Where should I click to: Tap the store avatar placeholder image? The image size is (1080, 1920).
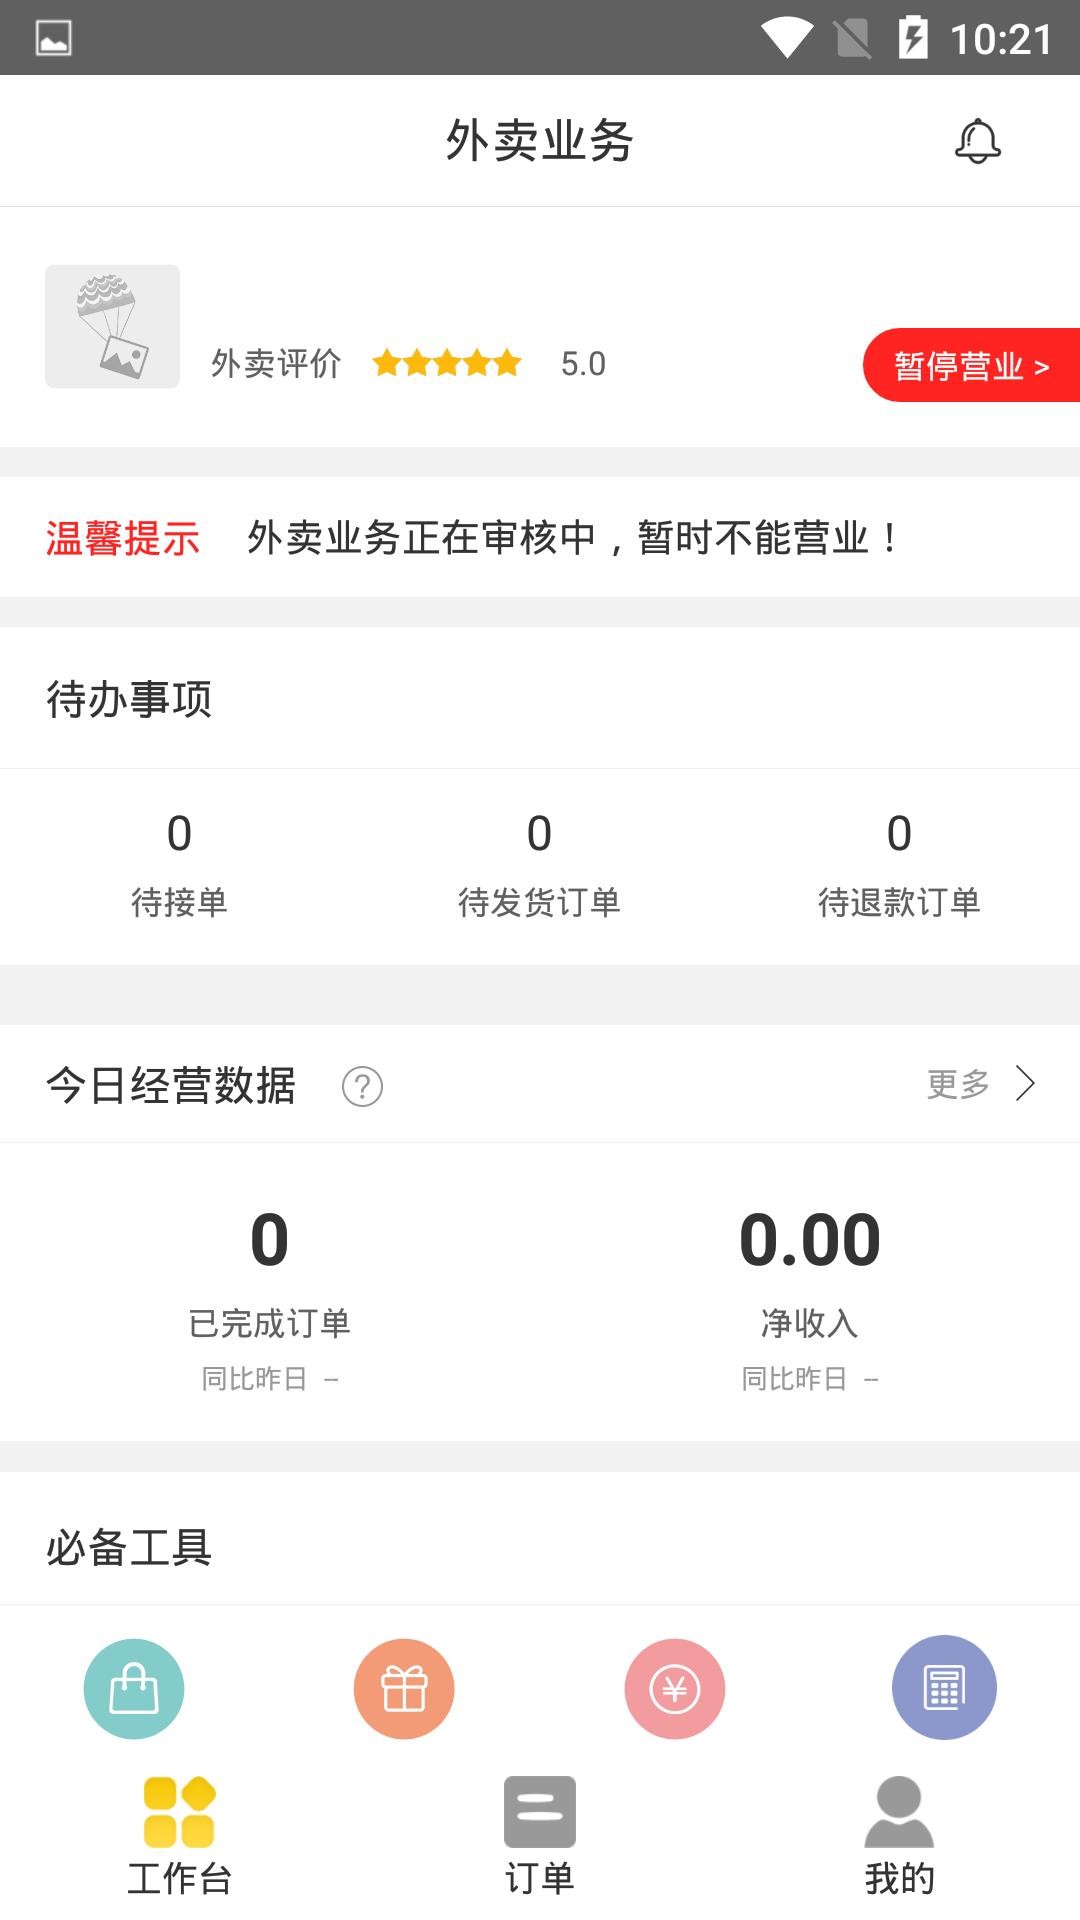pyautogui.click(x=112, y=326)
